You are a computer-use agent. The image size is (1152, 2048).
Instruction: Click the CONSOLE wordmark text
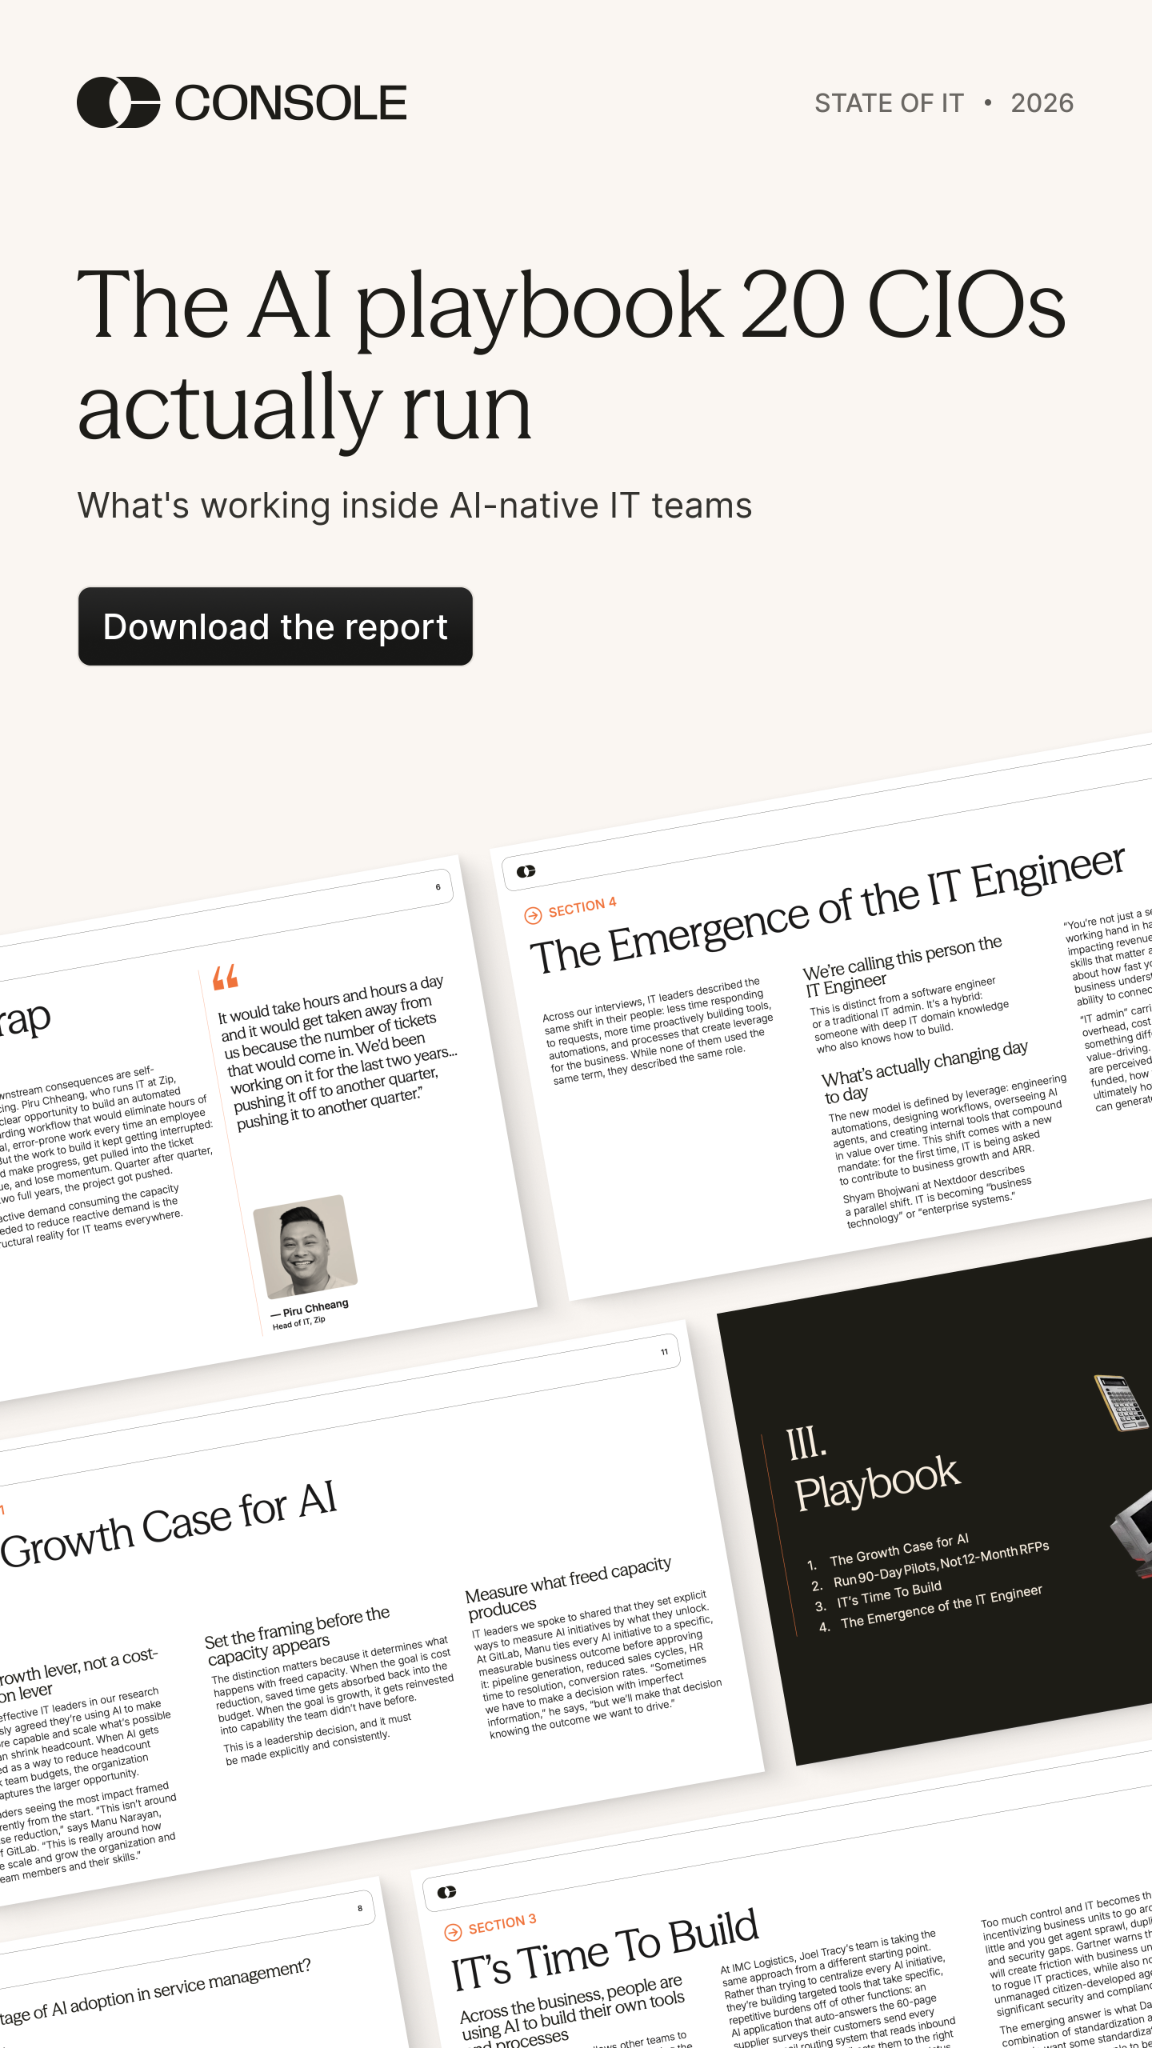(x=291, y=103)
